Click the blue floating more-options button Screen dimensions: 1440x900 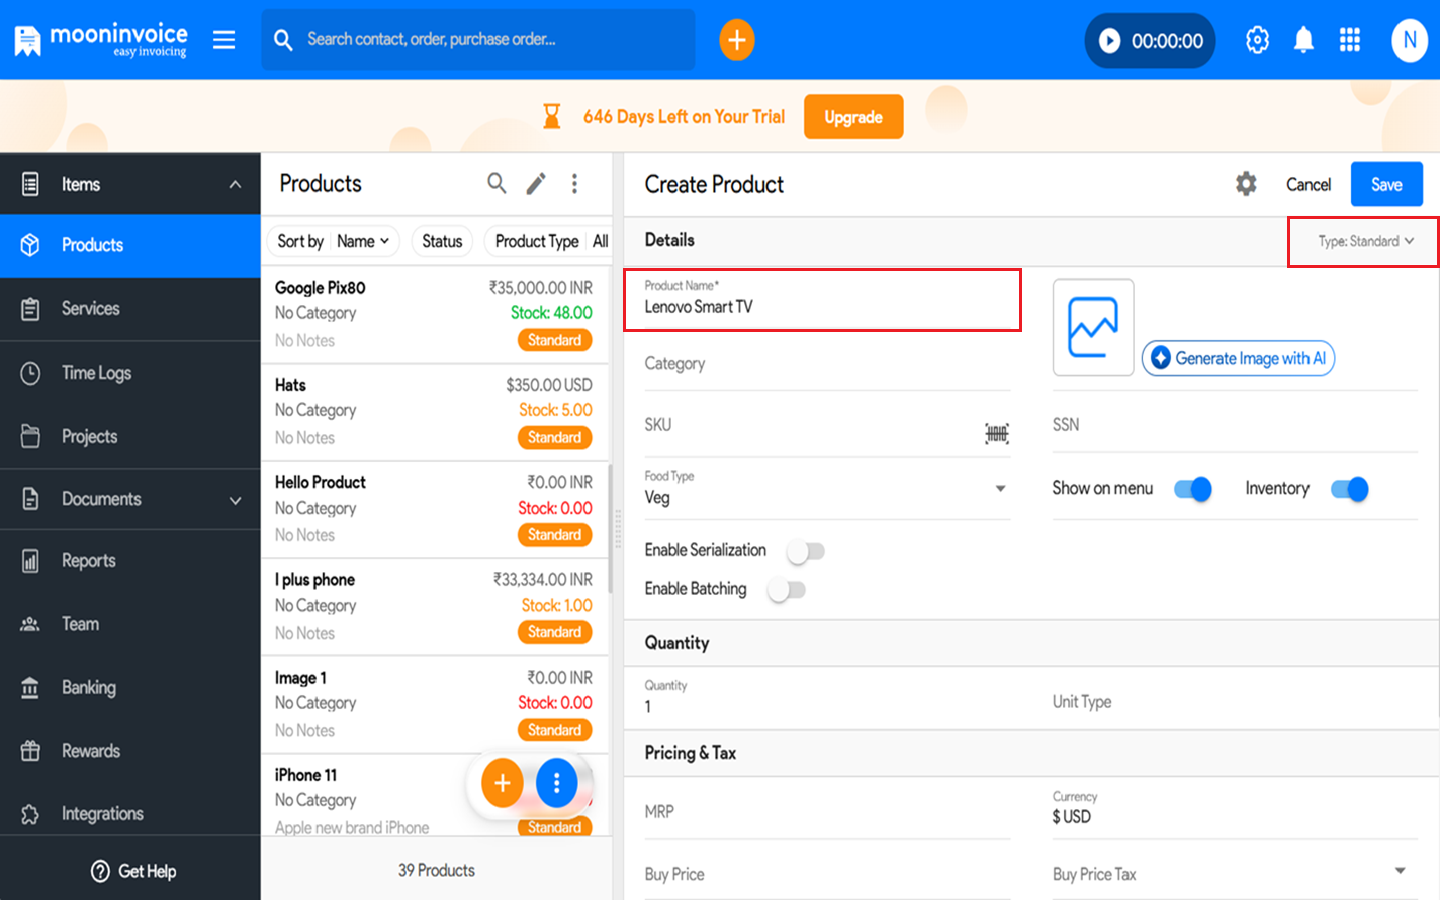[556, 783]
